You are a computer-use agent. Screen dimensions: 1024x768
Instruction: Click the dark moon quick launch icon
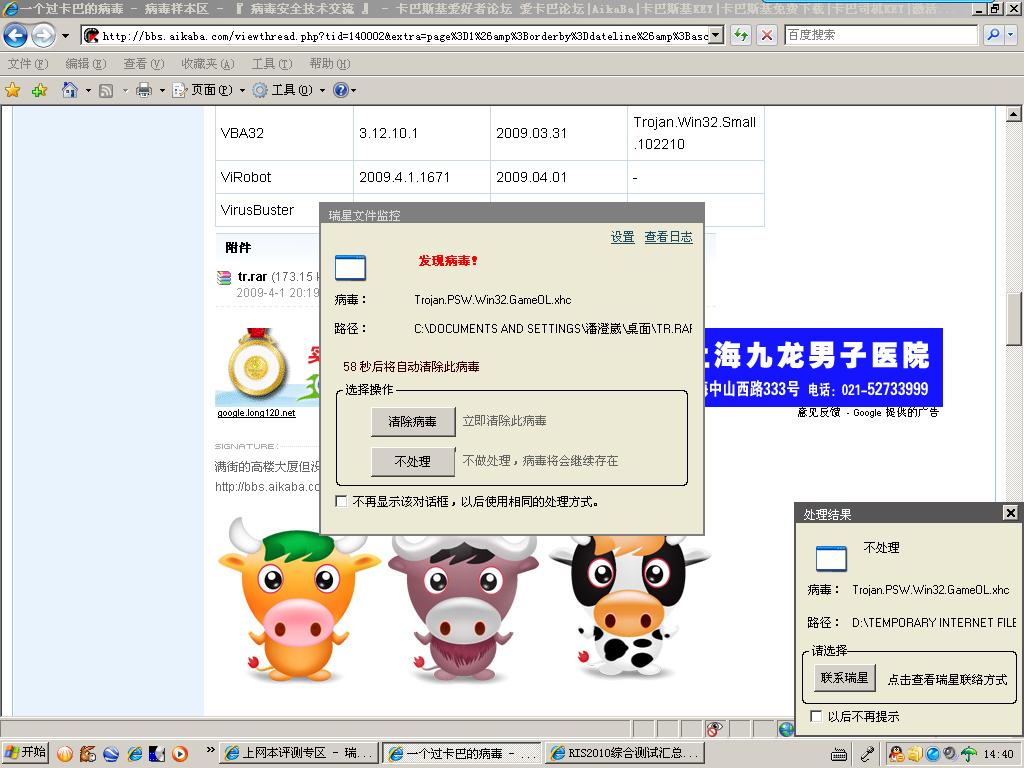click(x=157, y=753)
